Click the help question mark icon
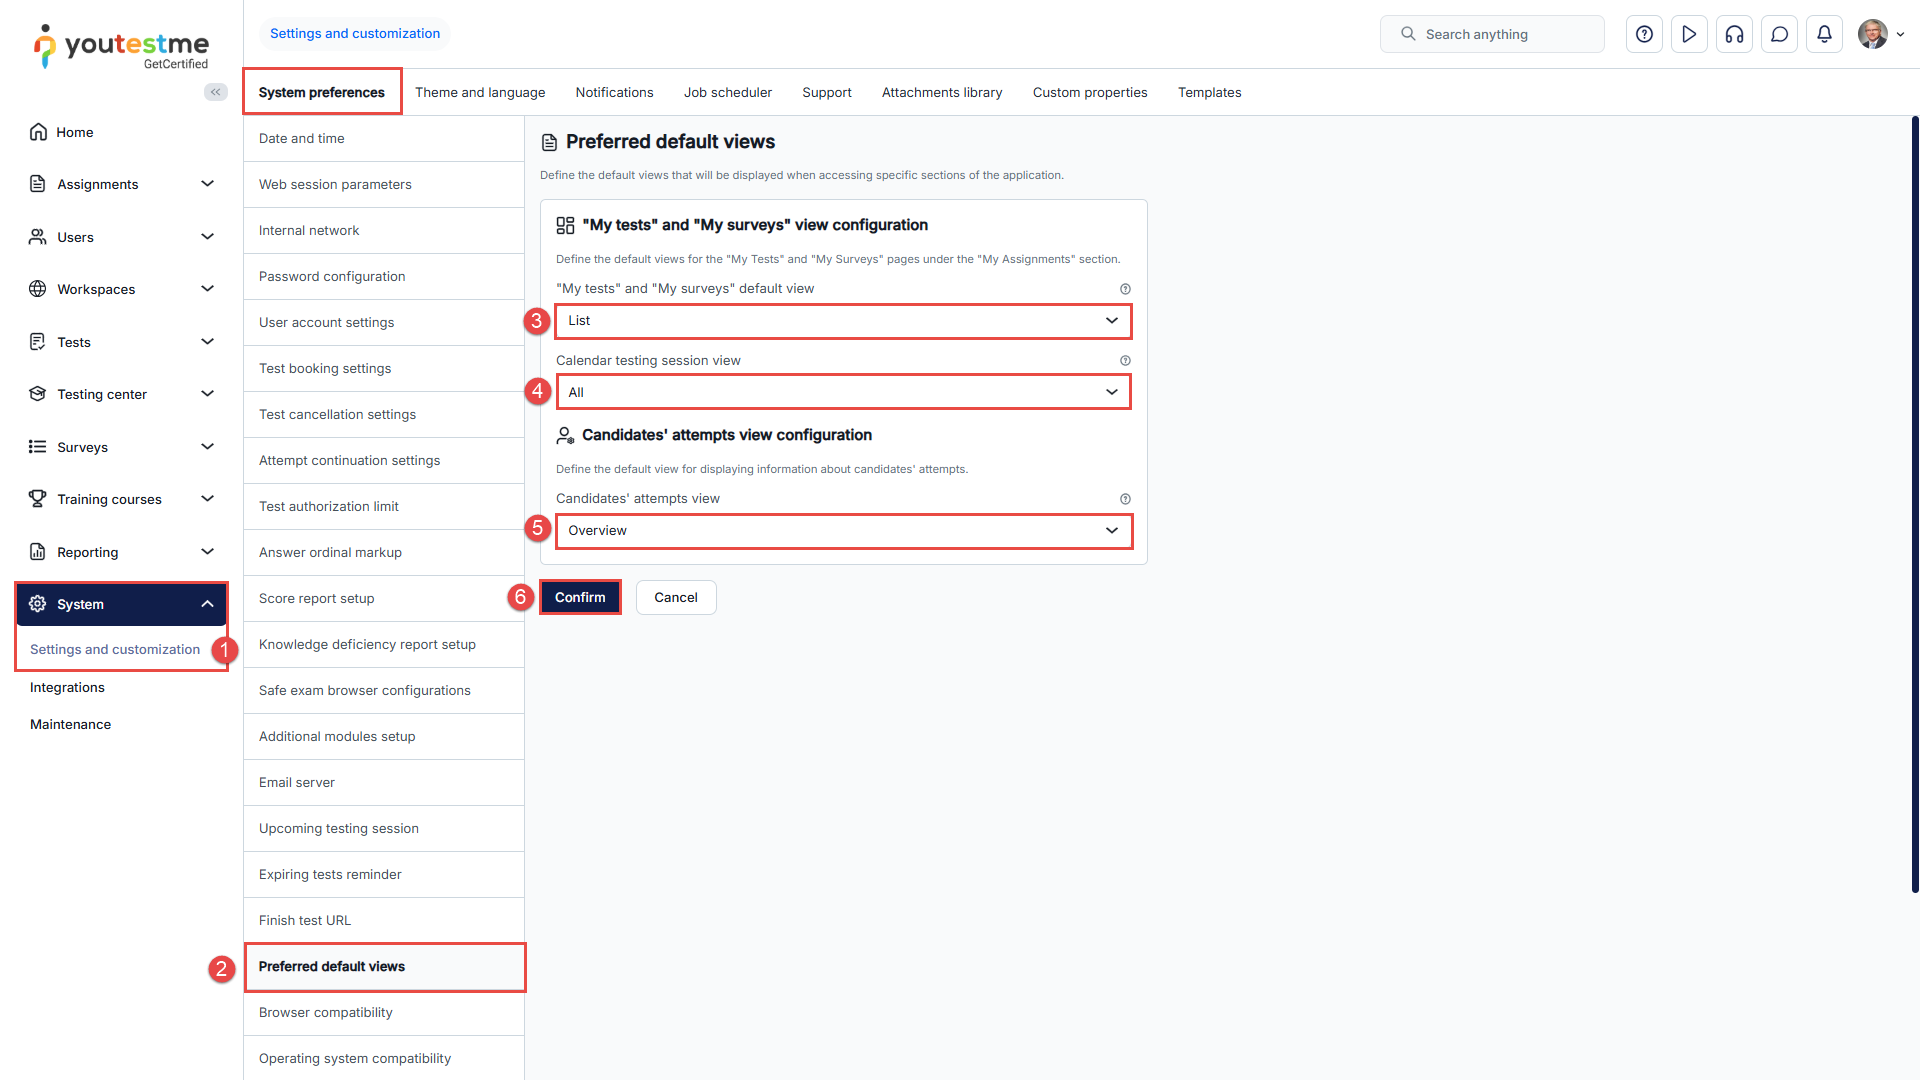Screen dimensions: 1920x1080 [1644, 34]
